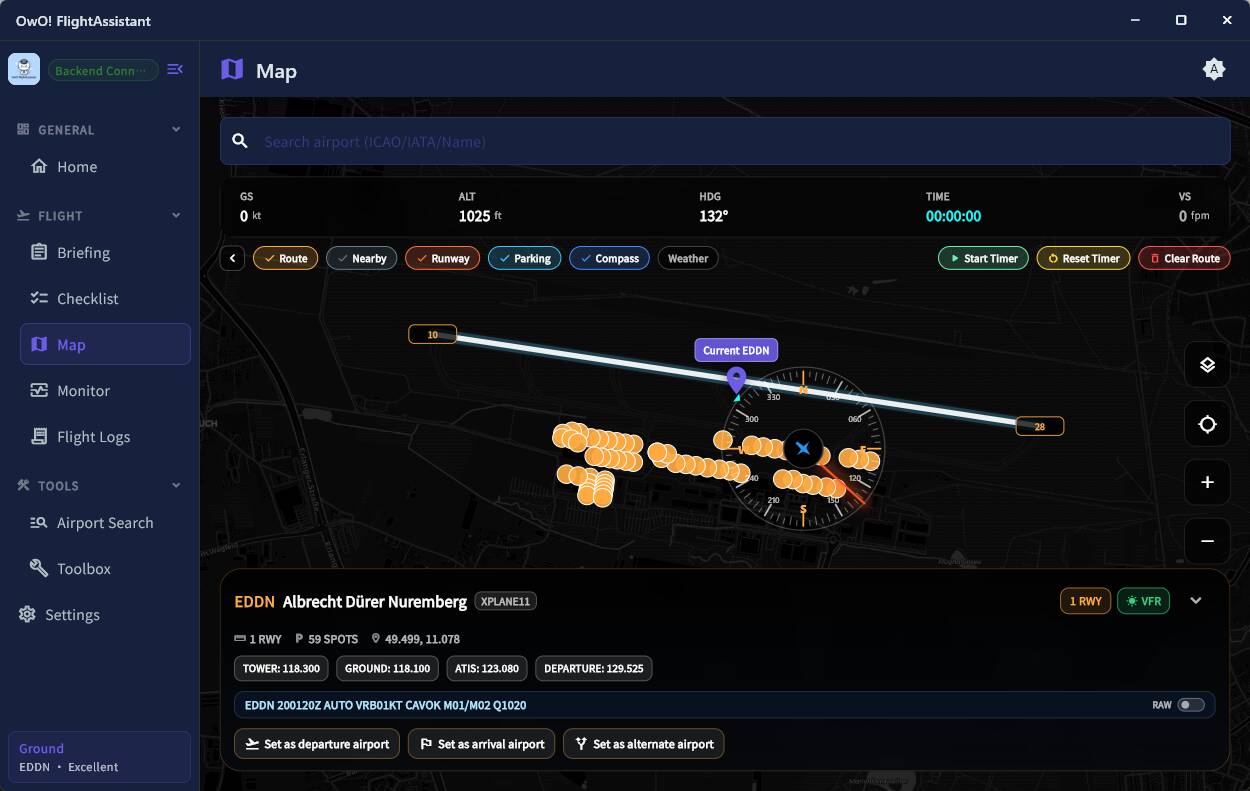Click the Backend Connected status badge
1250x791 pixels.
pyautogui.click(x=103, y=70)
